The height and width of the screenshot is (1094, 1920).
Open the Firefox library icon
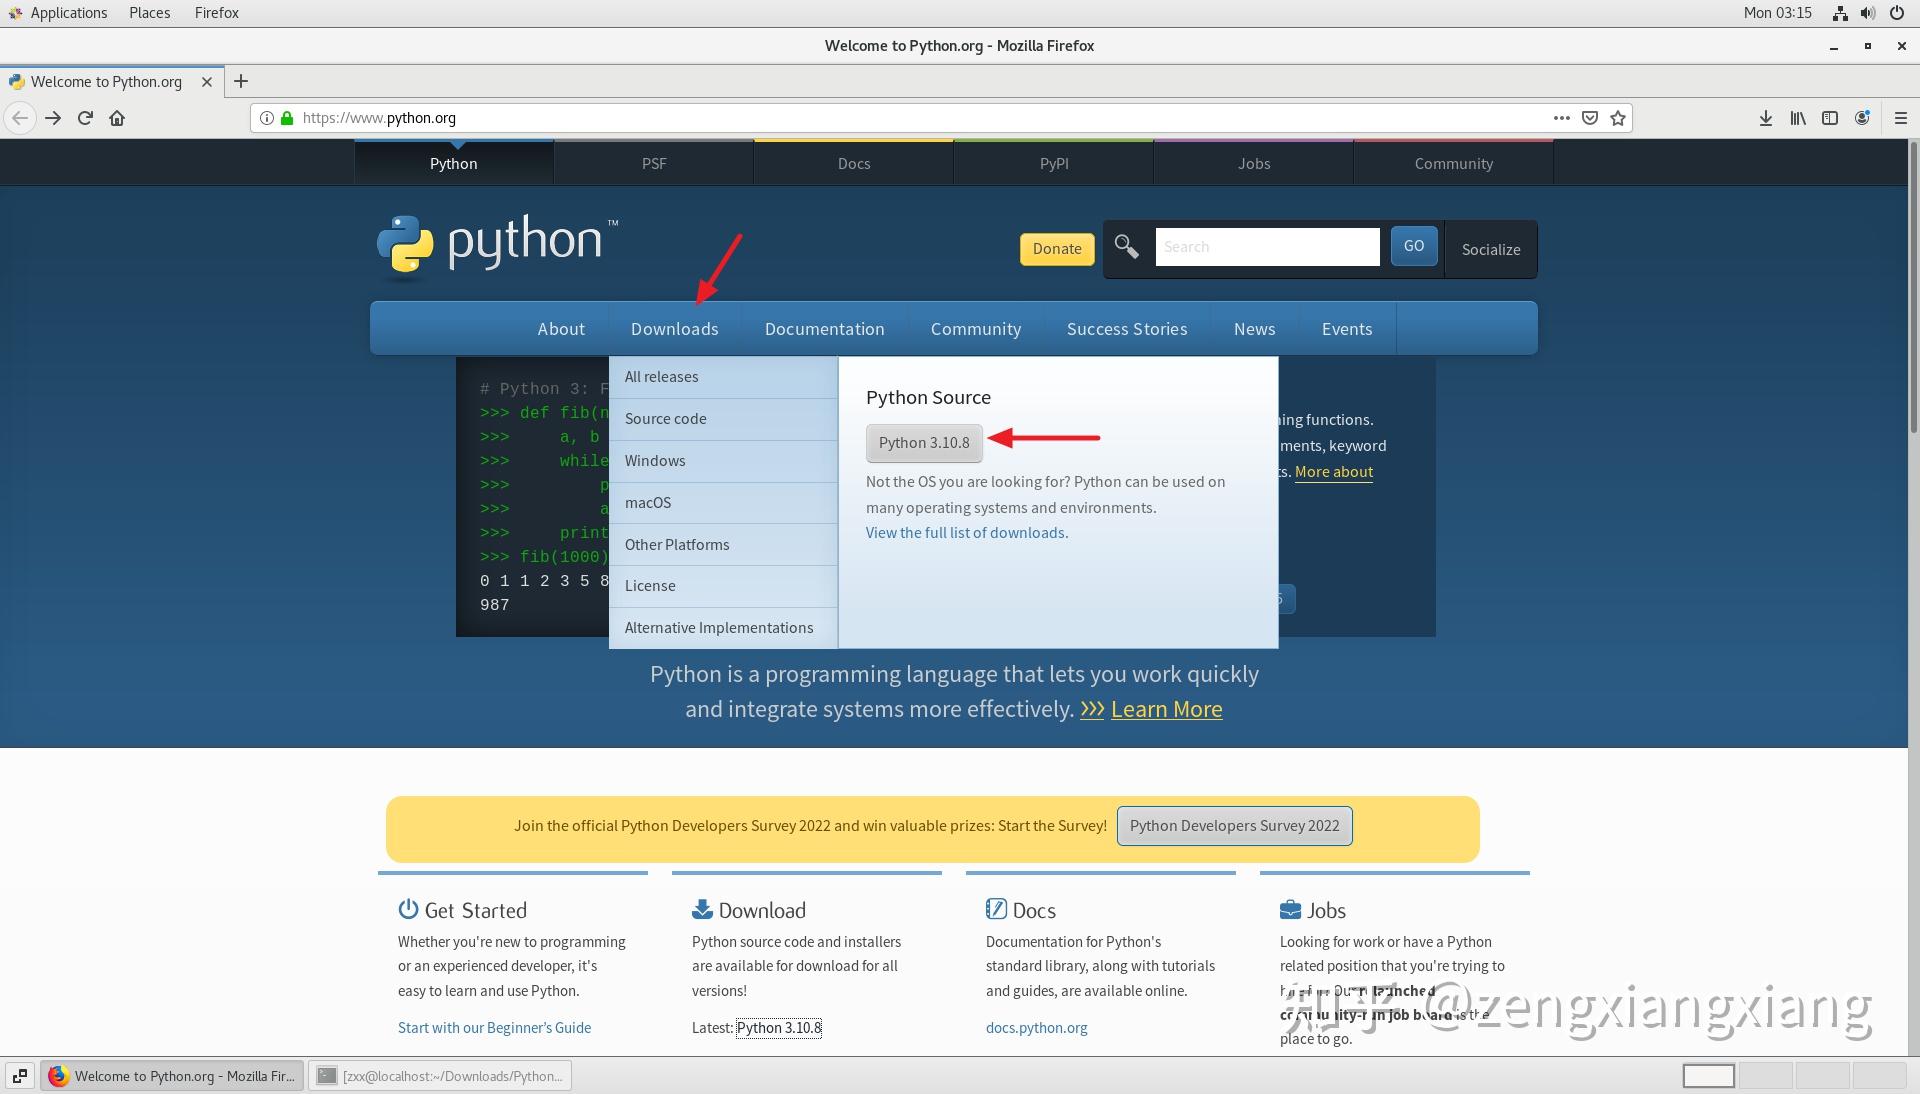click(x=1798, y=118)
